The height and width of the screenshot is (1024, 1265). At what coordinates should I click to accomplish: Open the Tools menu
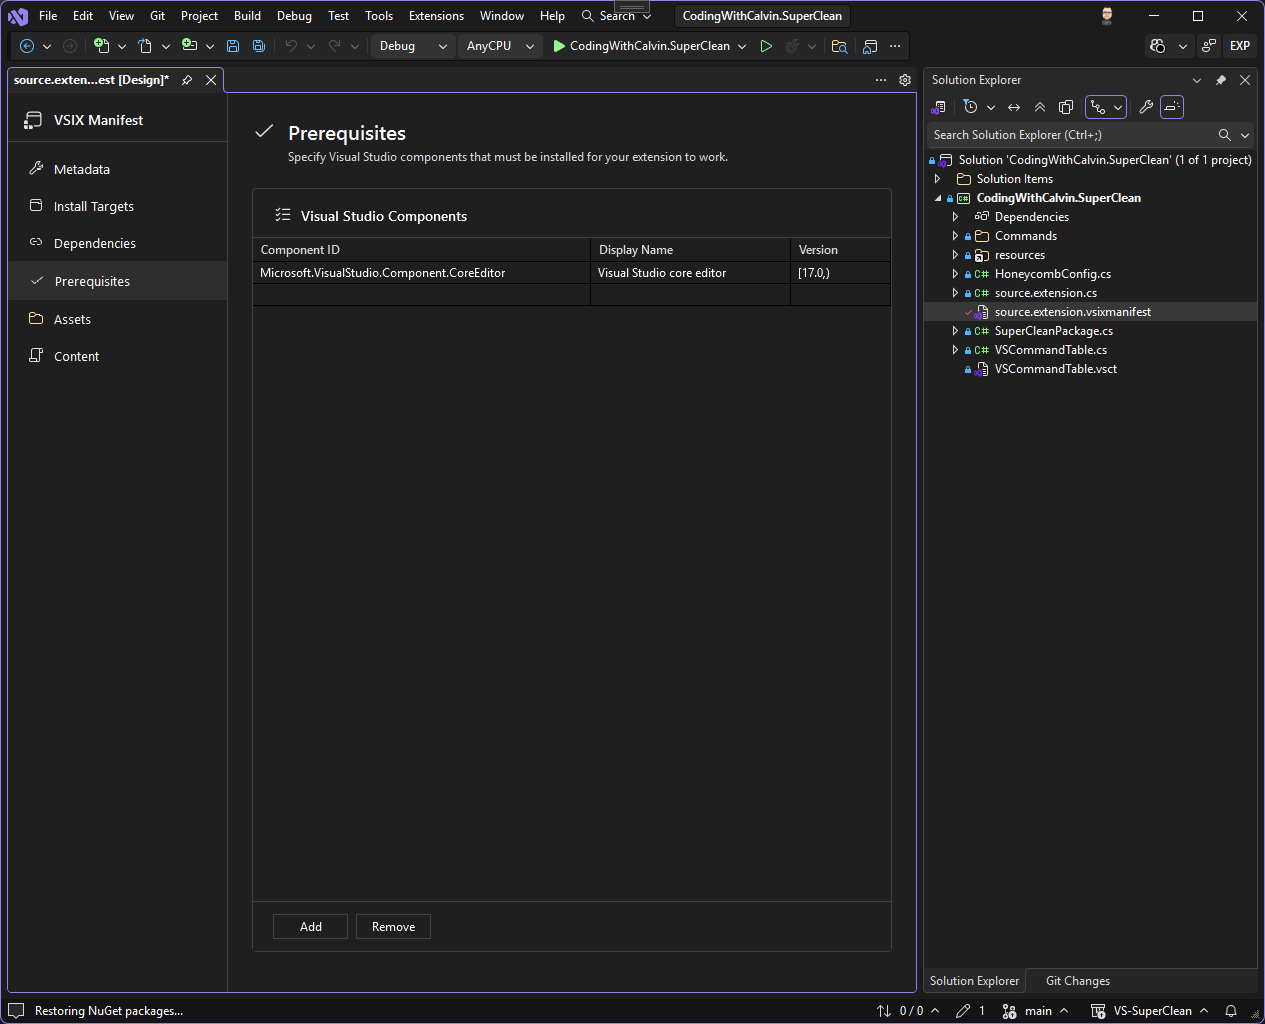pyautogui.click(x=379, y=16)
